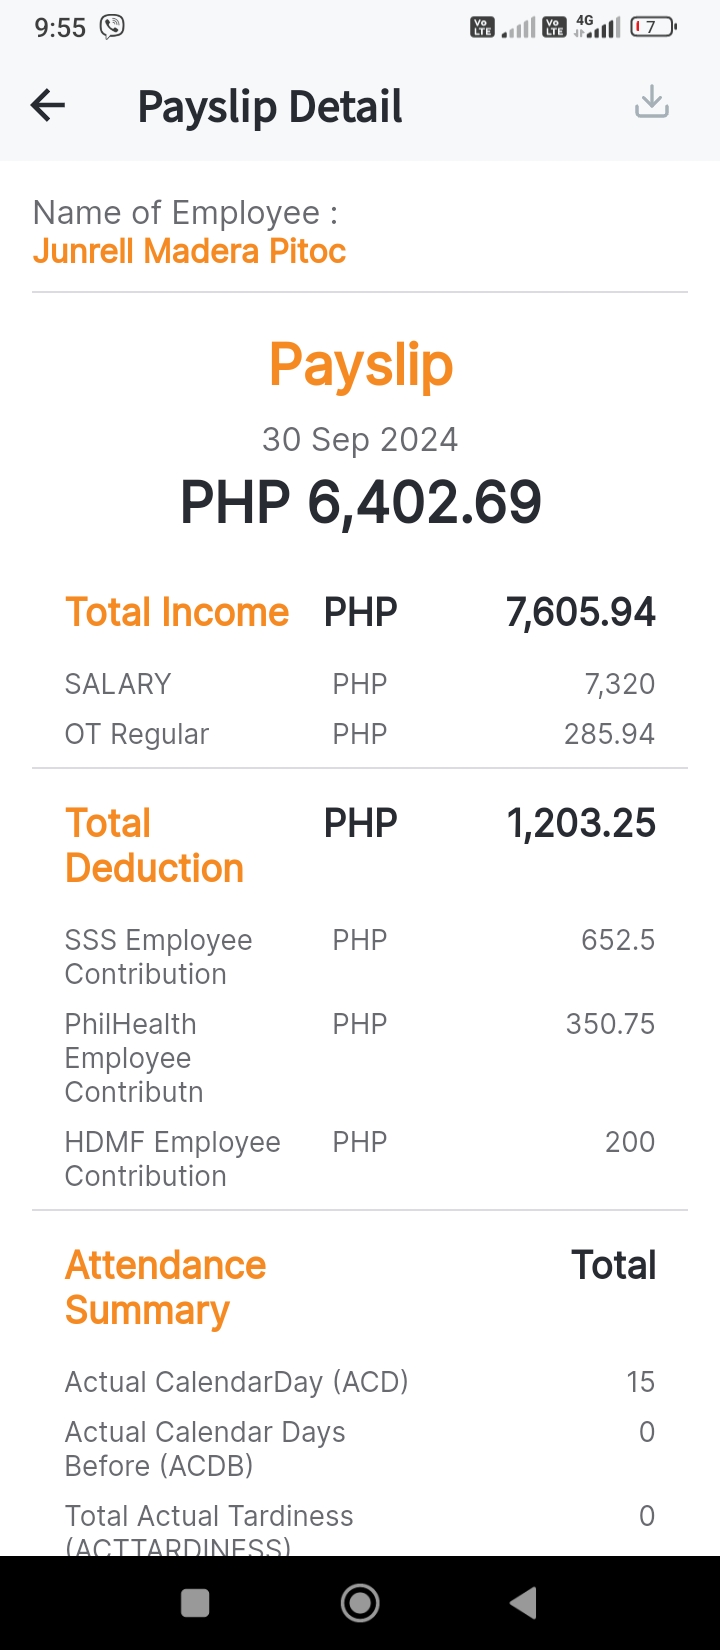Tap the status bar clock showing 9:55
The width and height of the screenshot is (720, 1650).
point(60,28)
